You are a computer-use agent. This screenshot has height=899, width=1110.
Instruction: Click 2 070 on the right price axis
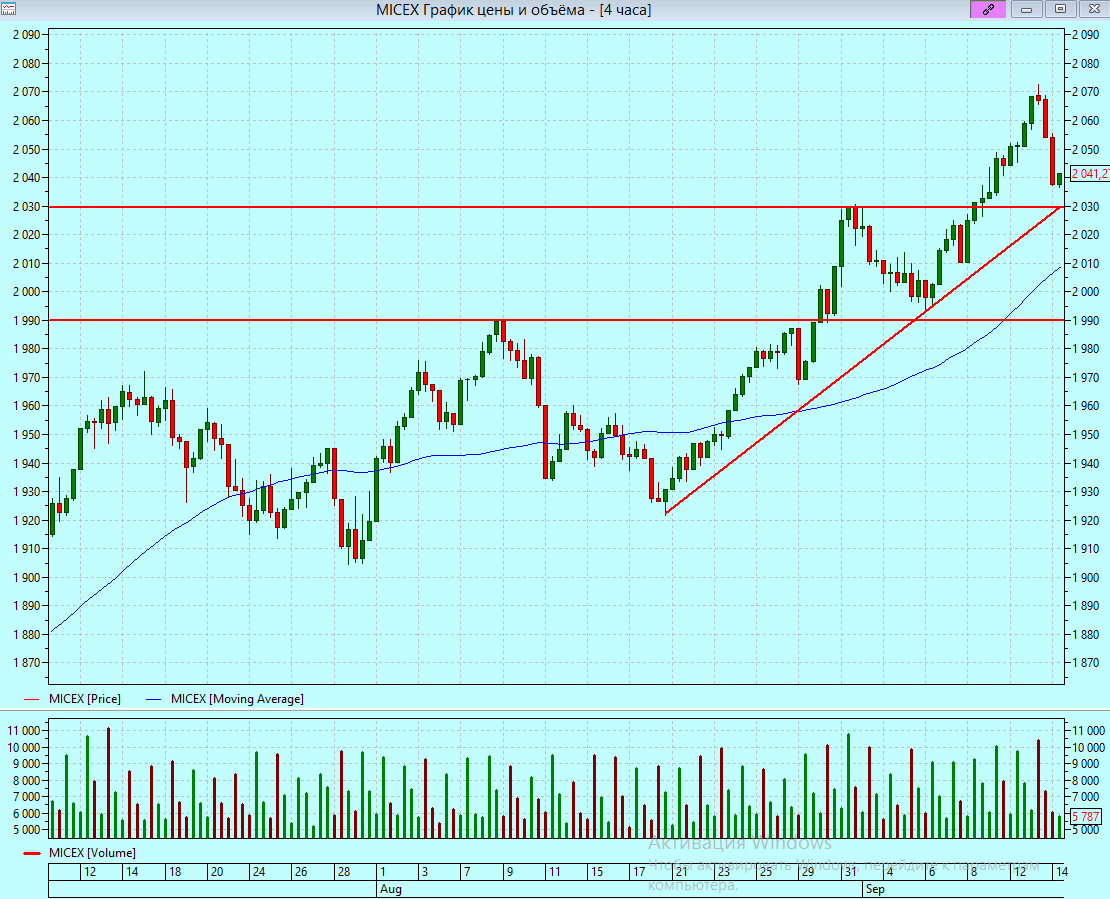point(1086,92)
